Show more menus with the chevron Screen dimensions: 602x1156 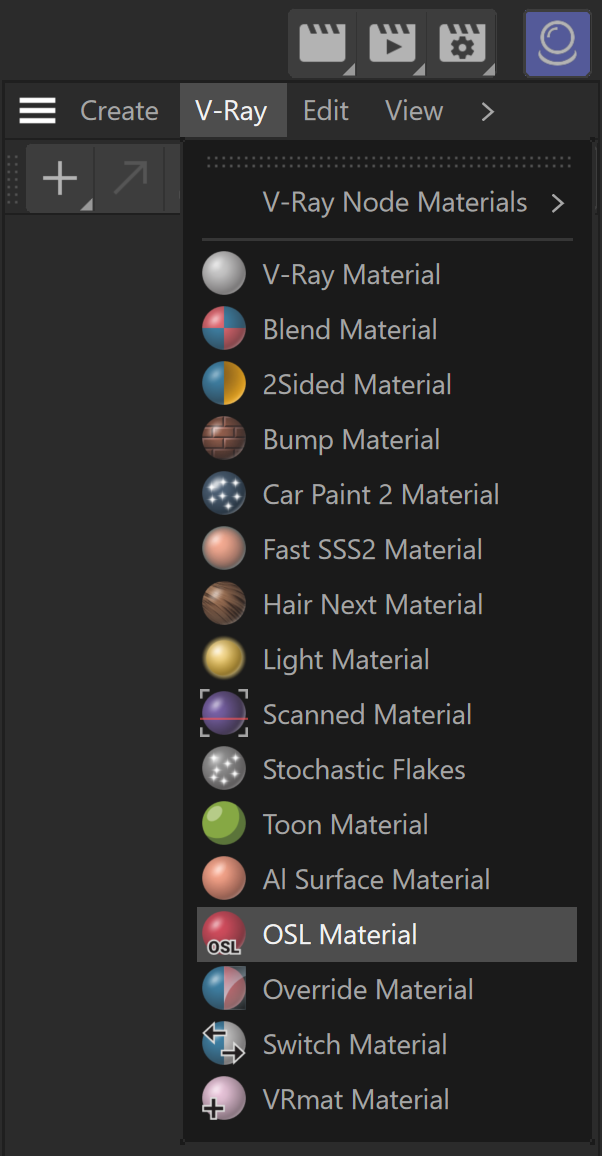(x=487, y=111)
